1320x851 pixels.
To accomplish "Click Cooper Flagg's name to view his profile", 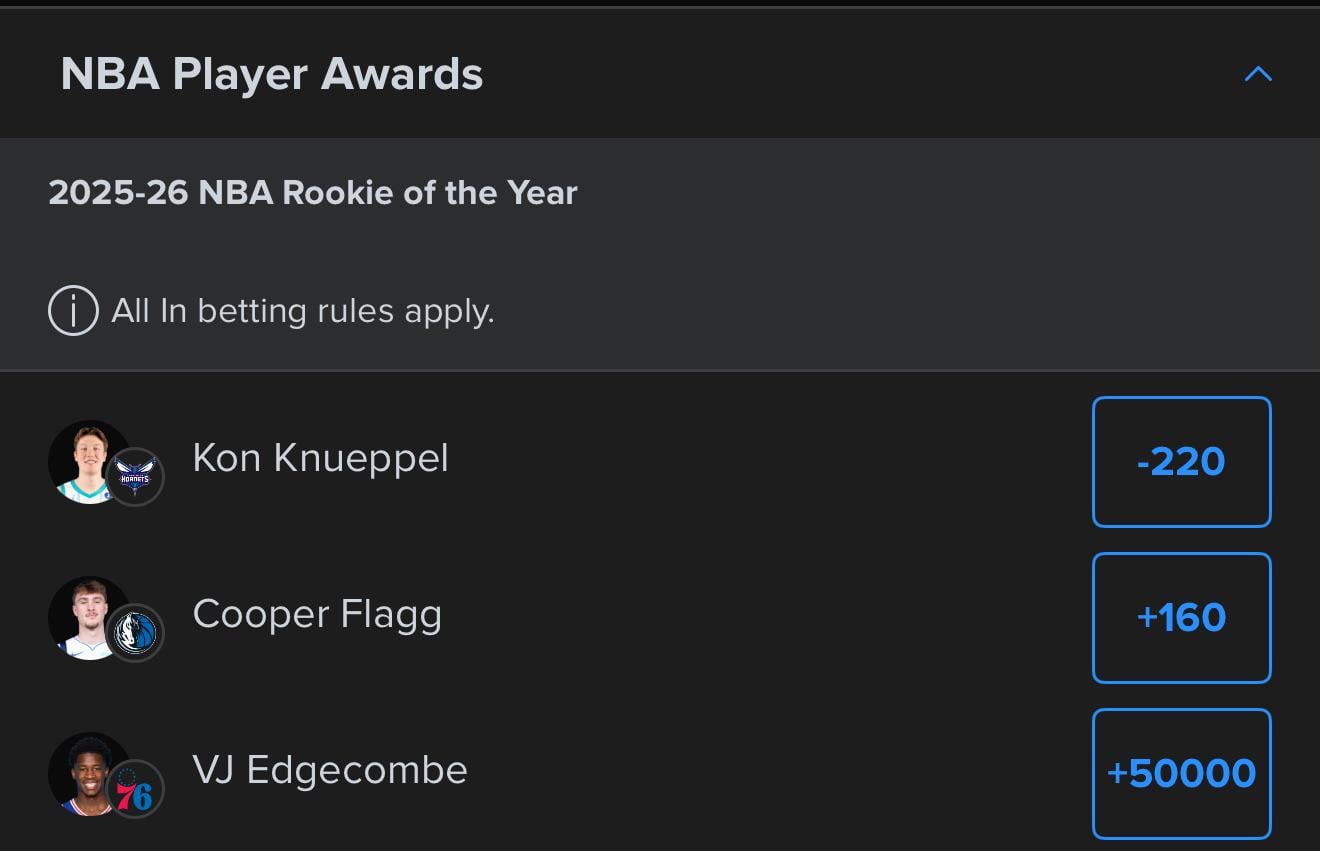I will 317,614.
